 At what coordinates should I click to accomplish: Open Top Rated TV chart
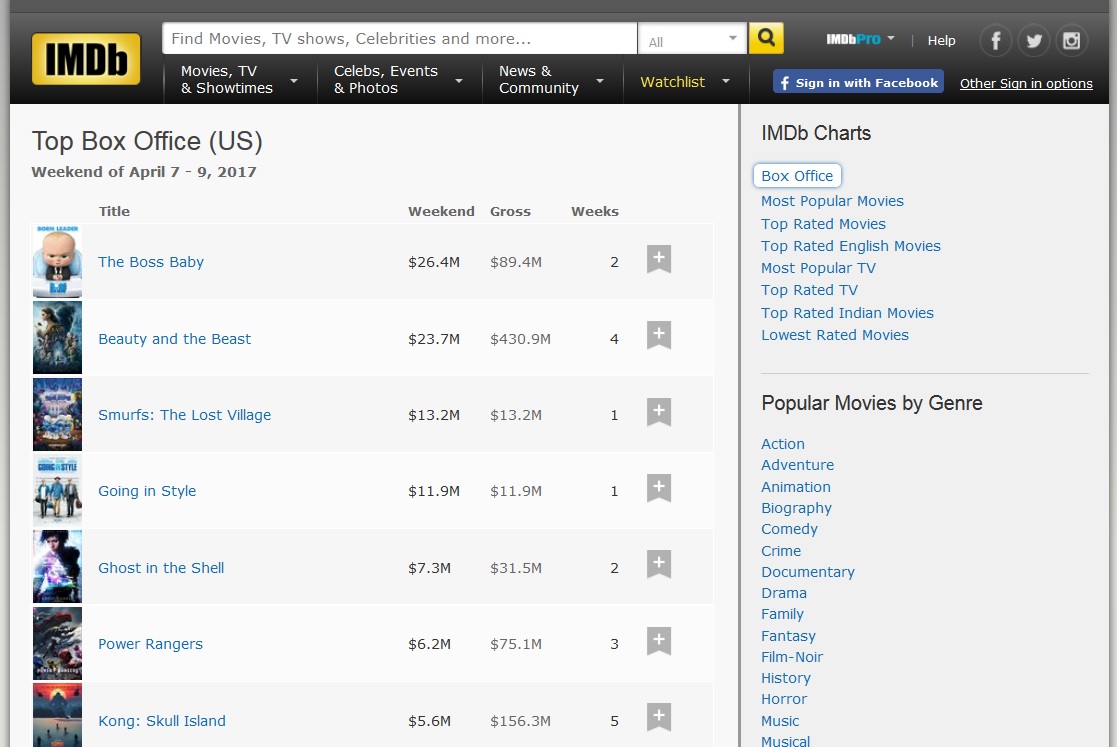pos(809,291)
